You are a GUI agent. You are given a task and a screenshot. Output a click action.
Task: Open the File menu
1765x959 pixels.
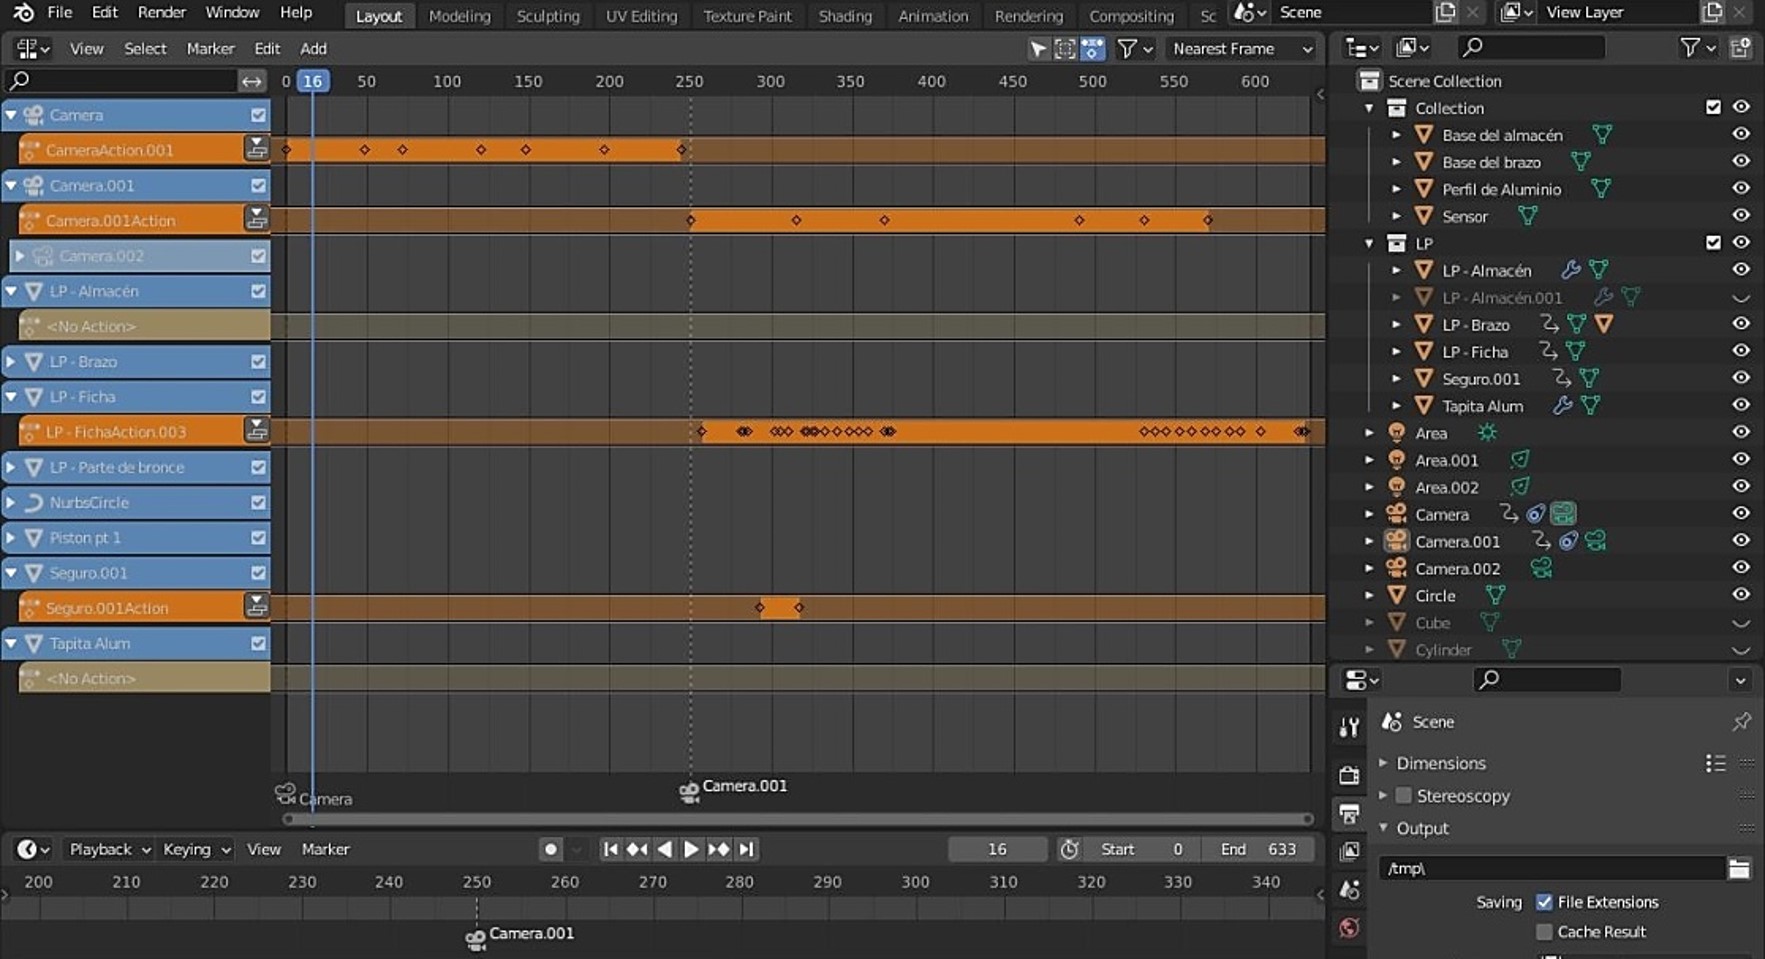pos(60,13)
